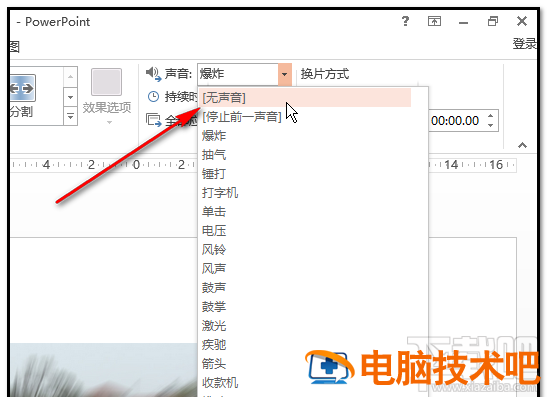Expand the transition gallery More arrow
Viewport: 547px width, 397px height.
70,116
